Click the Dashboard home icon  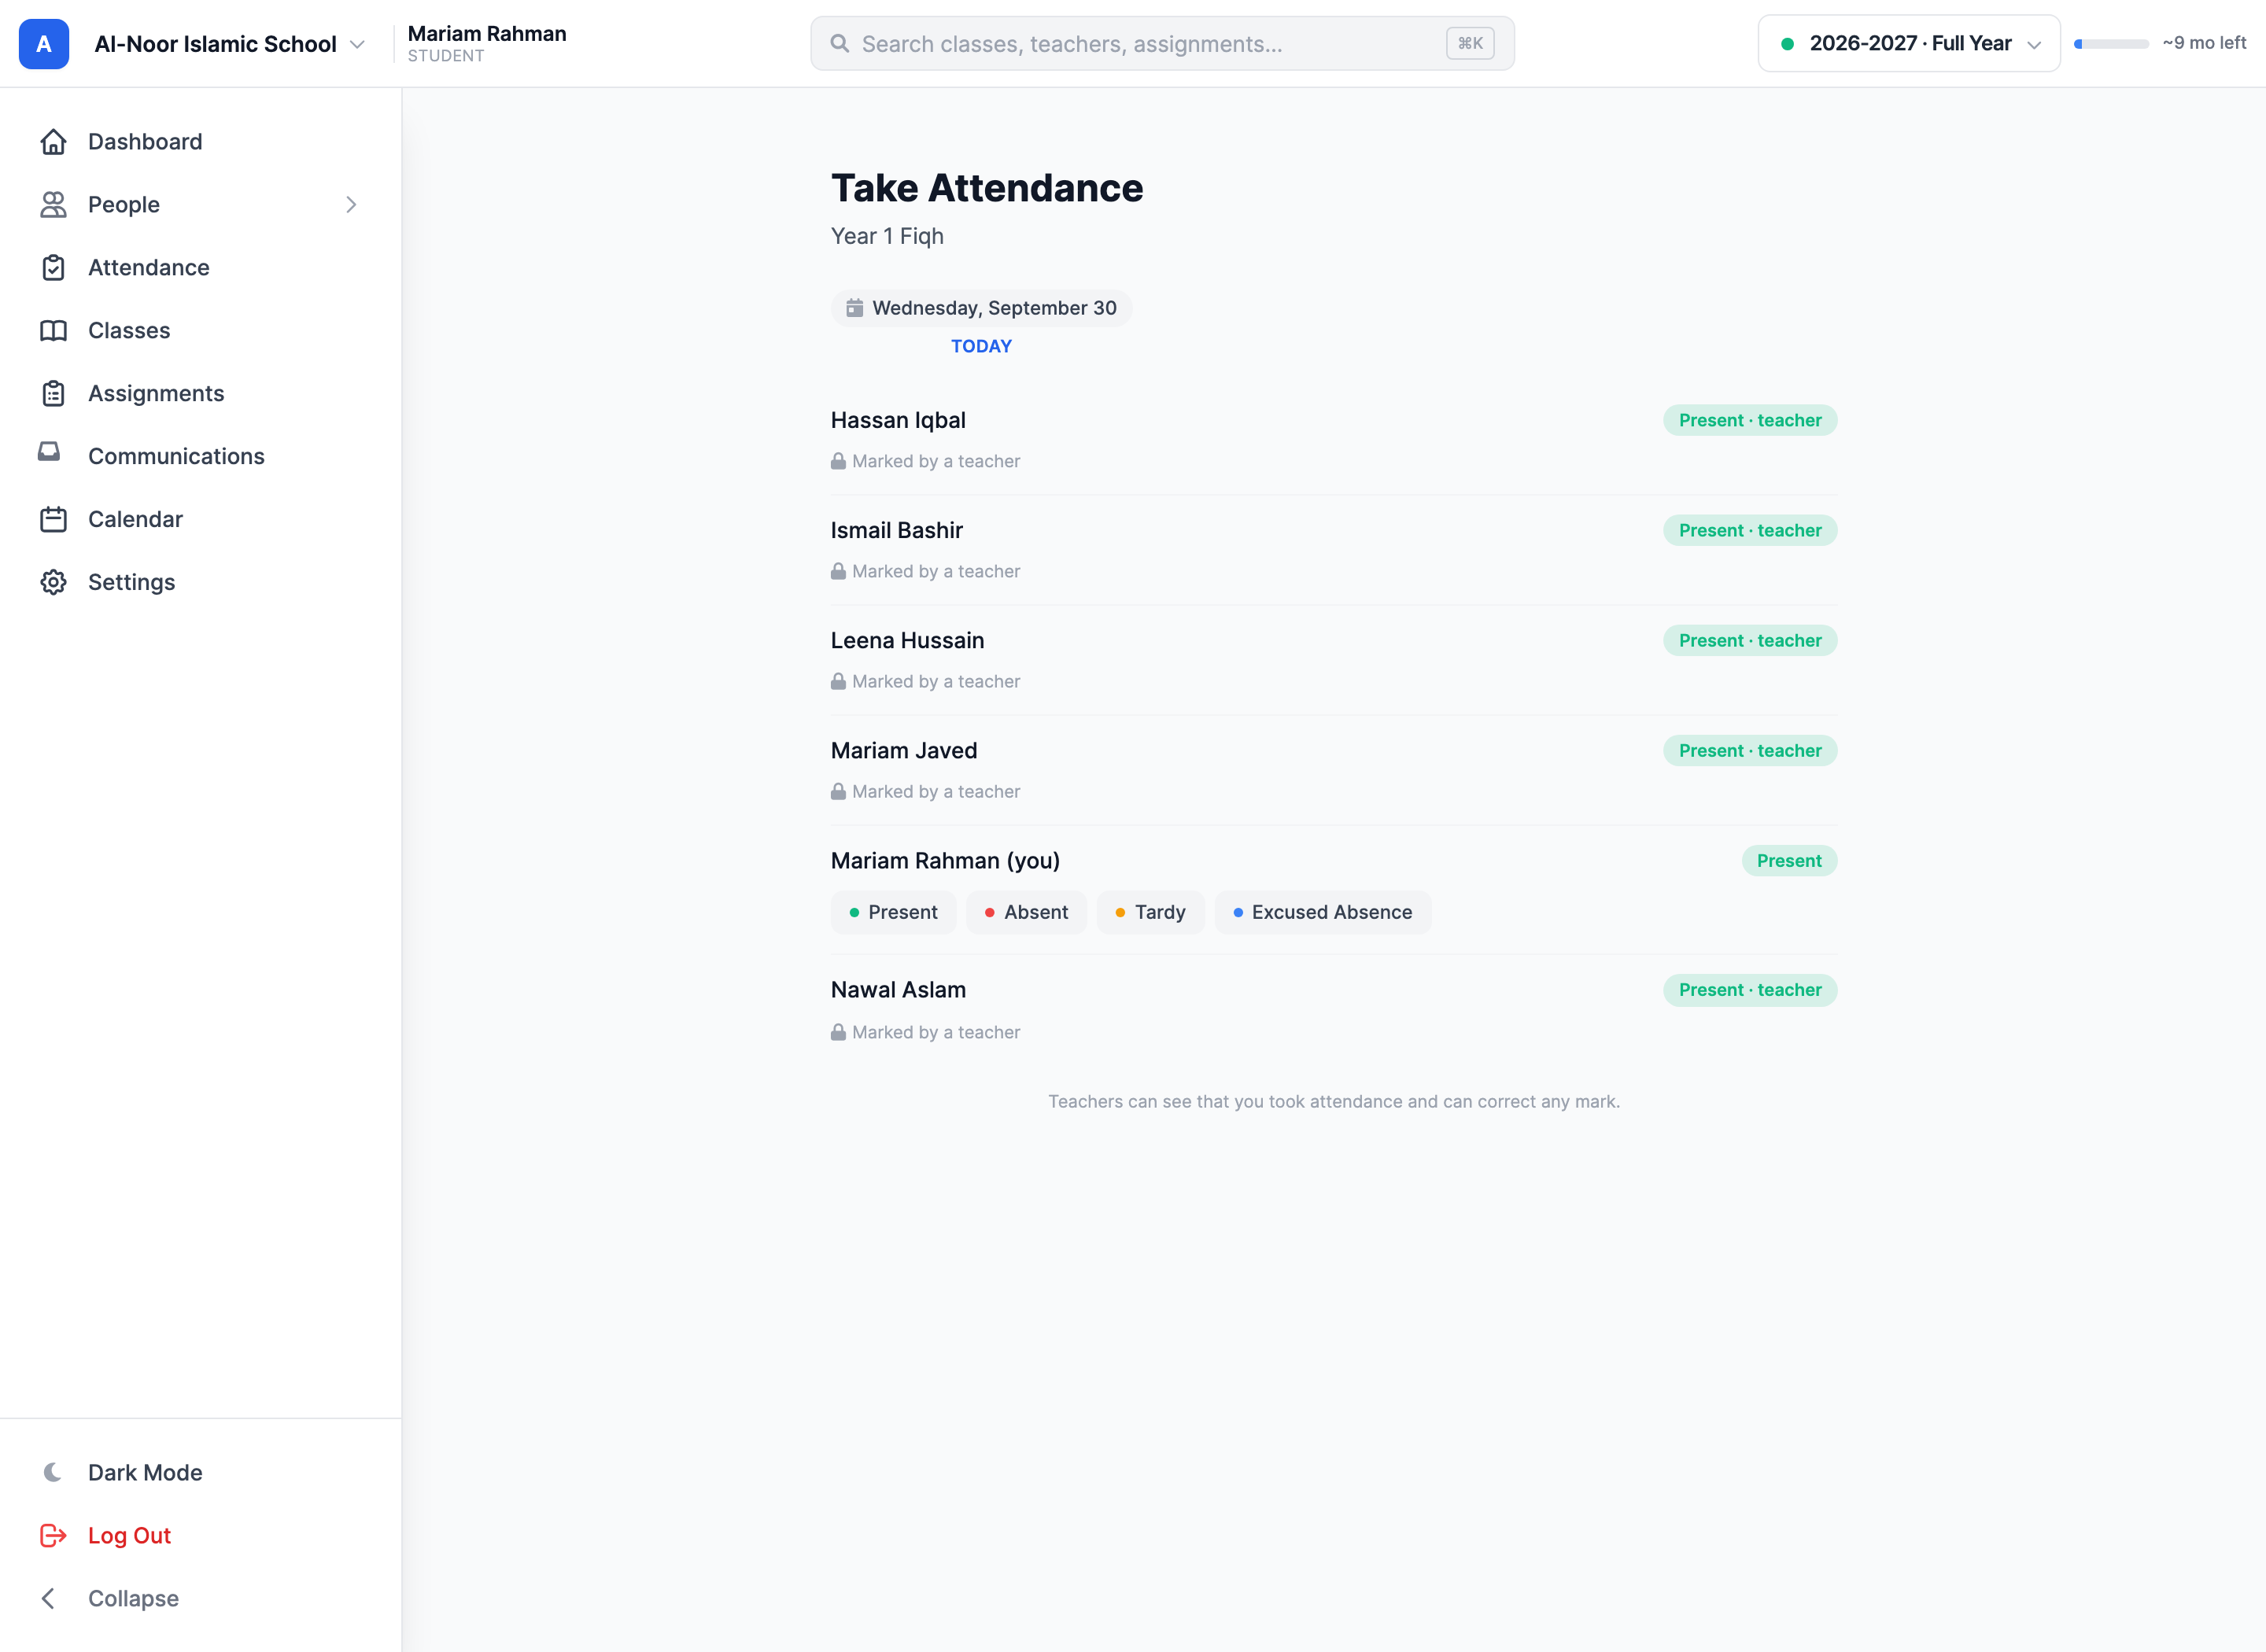[53, 142]
